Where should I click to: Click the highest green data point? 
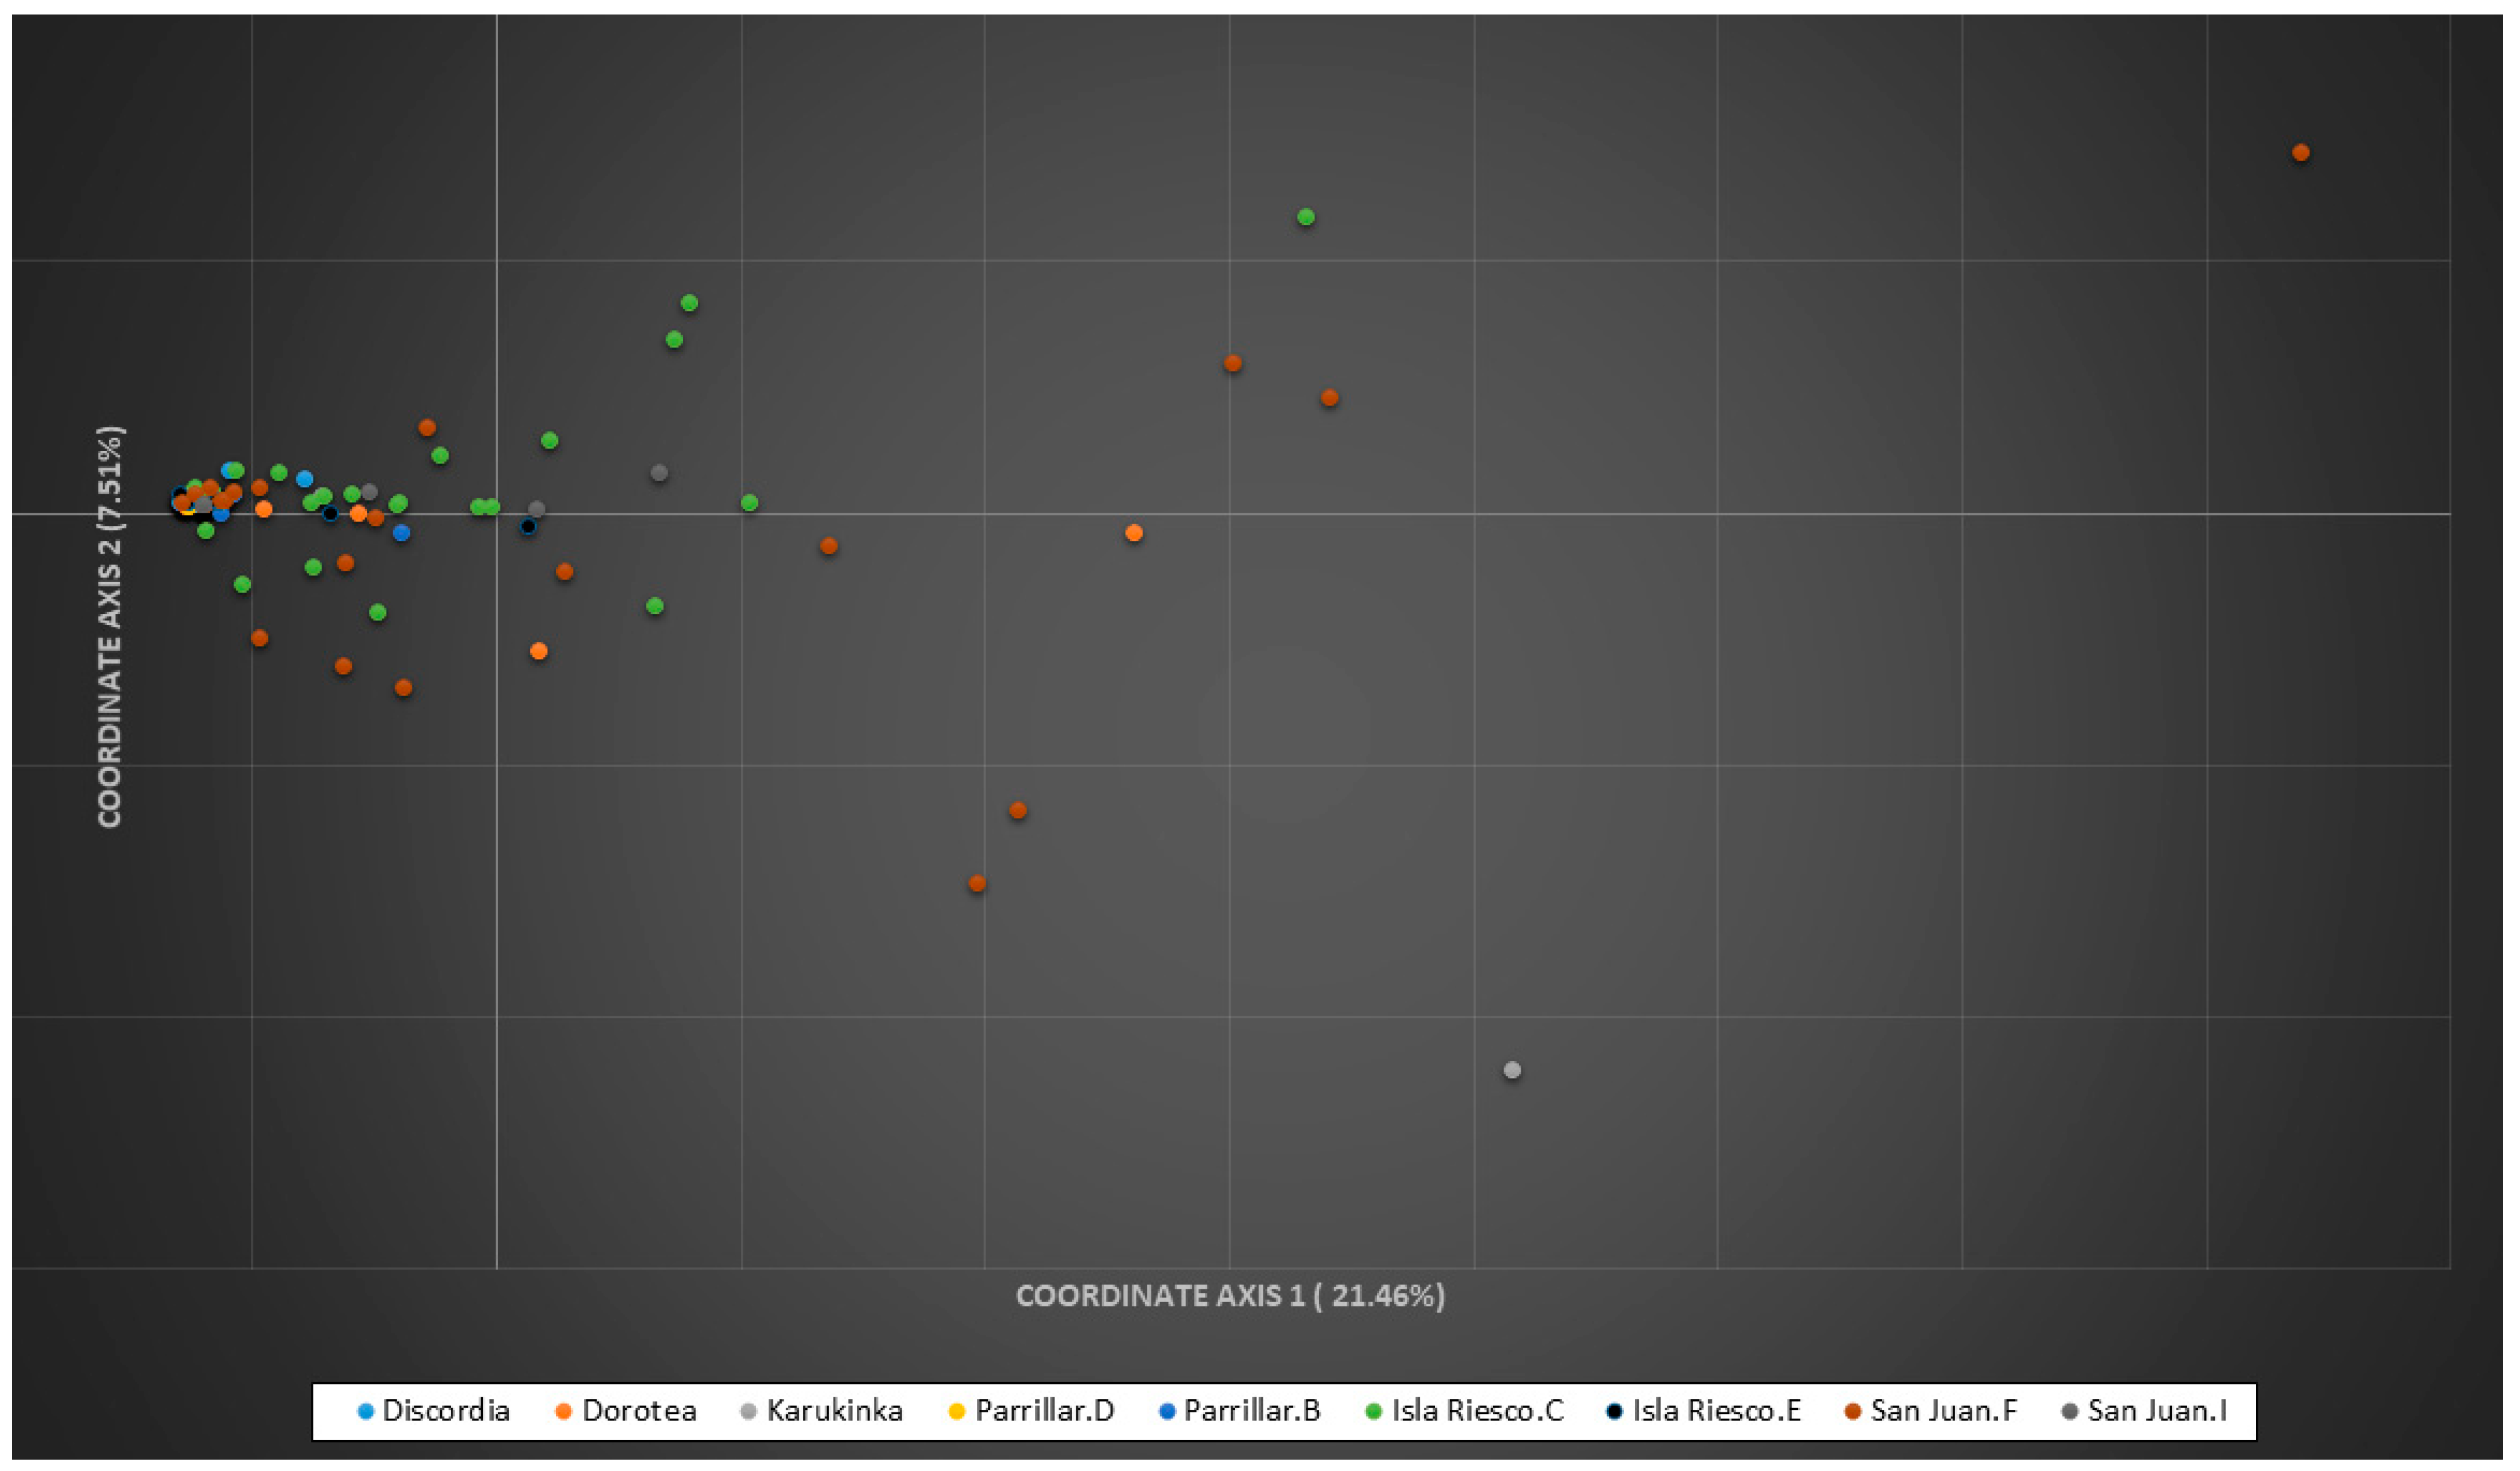point(1305,217)
